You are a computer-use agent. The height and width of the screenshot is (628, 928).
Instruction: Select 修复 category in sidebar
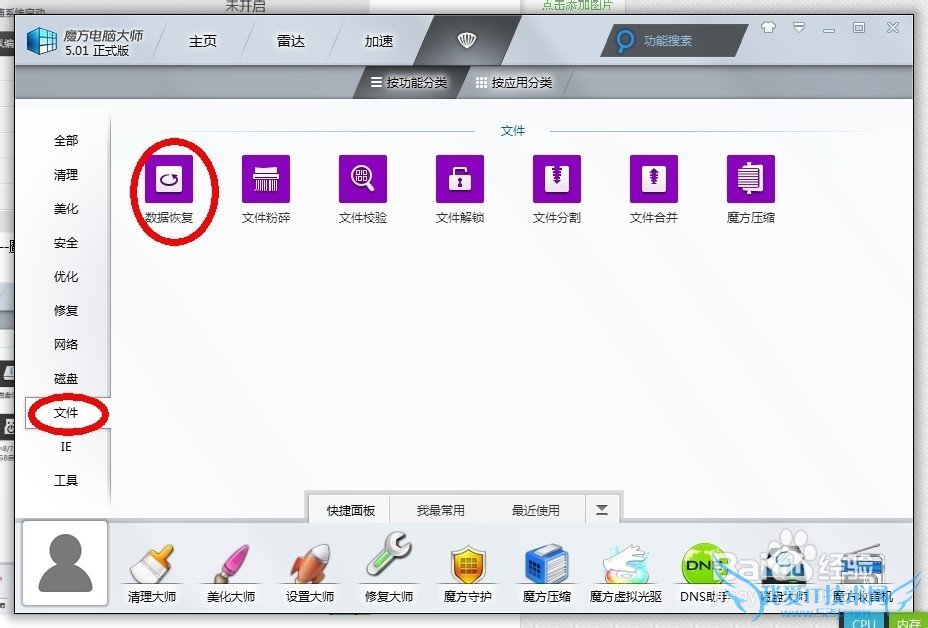point(66,311)
